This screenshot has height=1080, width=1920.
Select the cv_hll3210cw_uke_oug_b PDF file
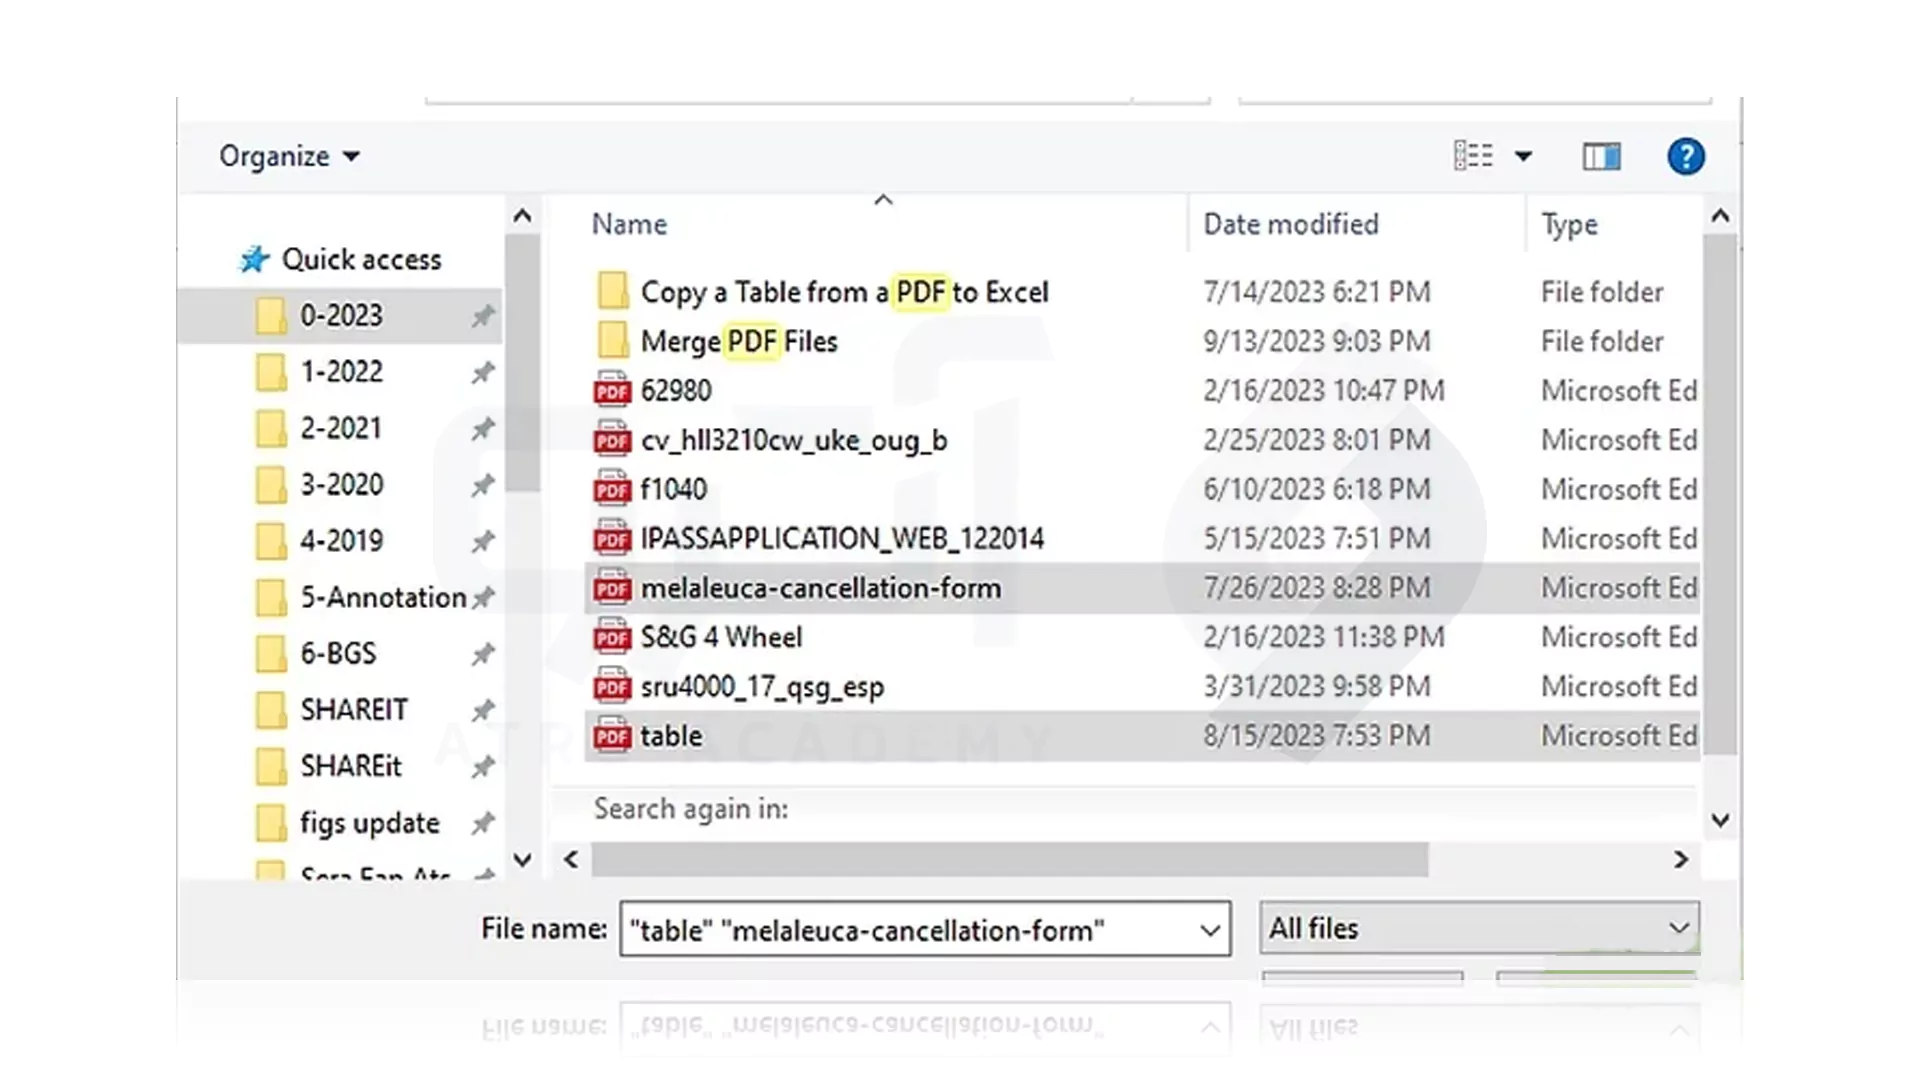[794, 440]
